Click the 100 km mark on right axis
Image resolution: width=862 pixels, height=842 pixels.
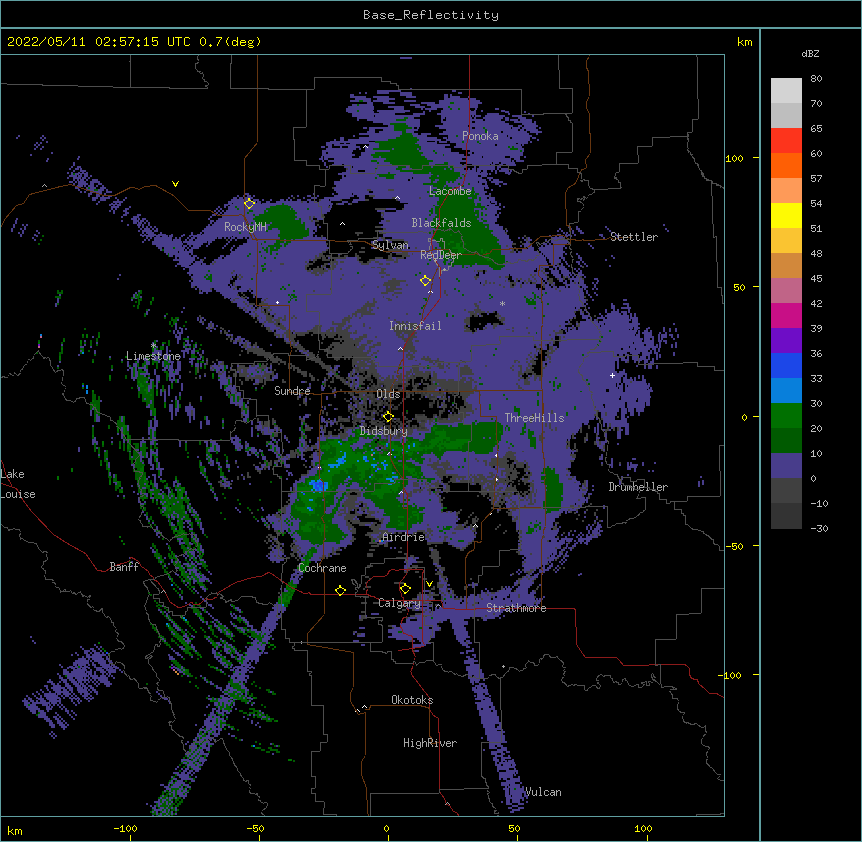(x=734, y=159)
